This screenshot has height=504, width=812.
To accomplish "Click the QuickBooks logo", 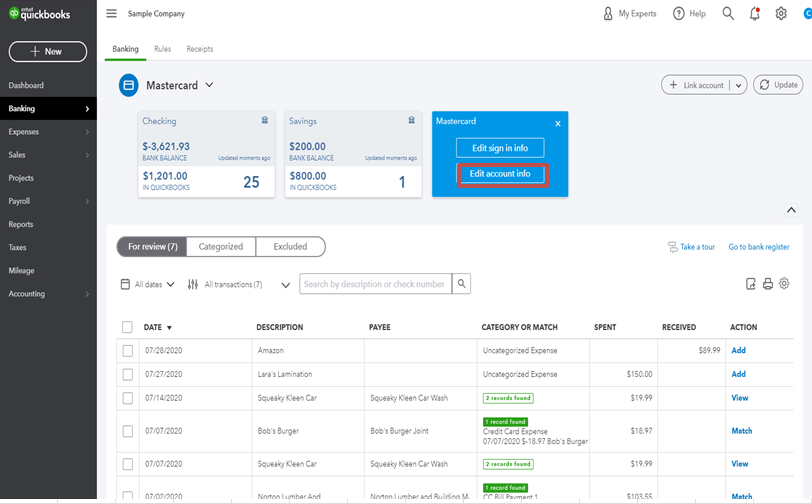I will (39, 13).
